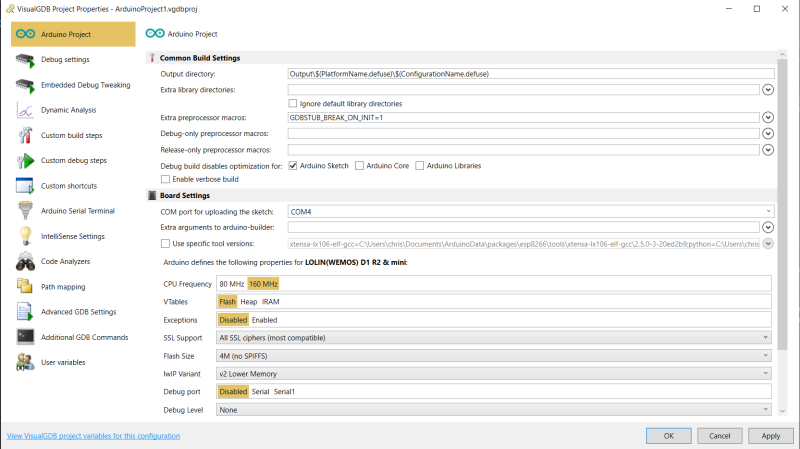
Task: Expand Extra arguments to arduino-builder arrow
Action: click(x=768, y=228)
